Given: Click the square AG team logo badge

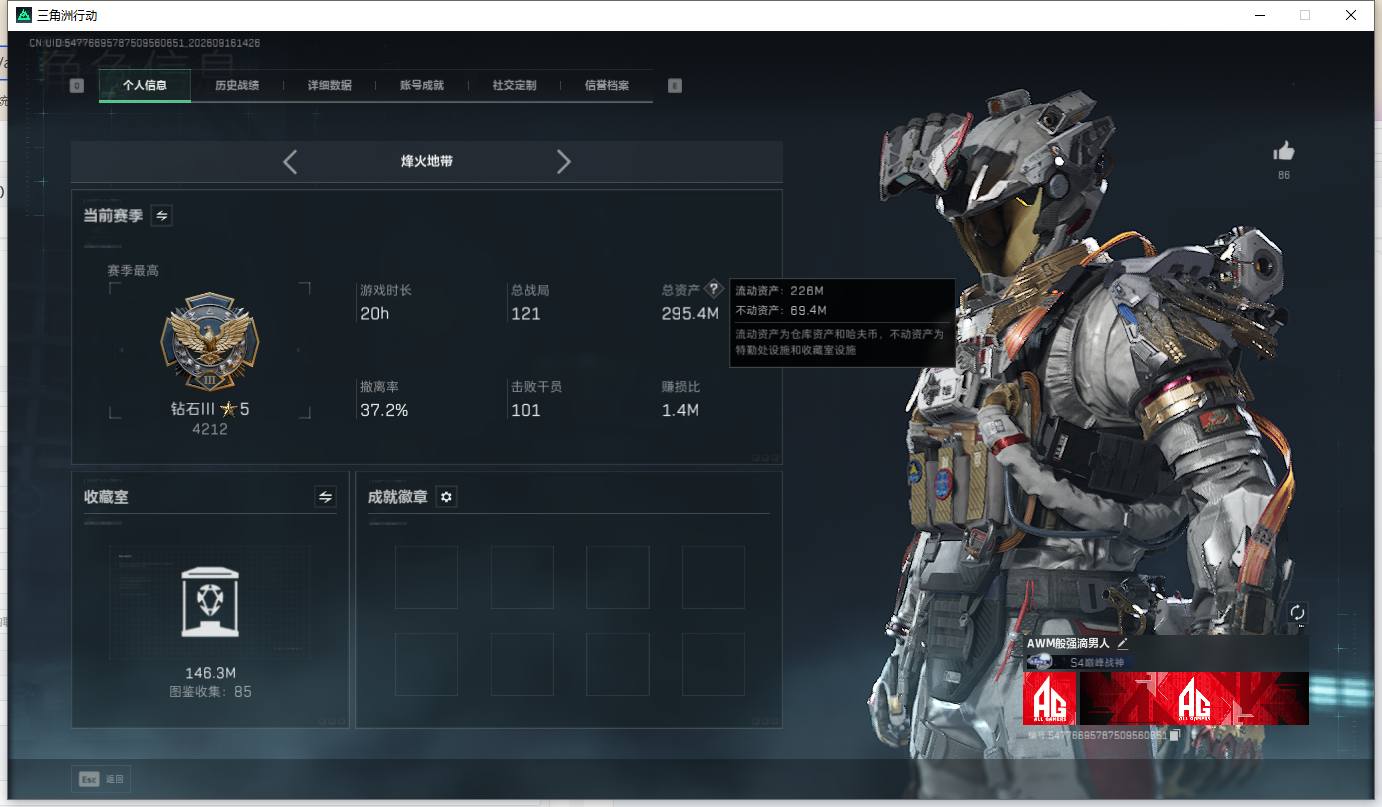Looking at the screenshot, I should (1050, 698).
